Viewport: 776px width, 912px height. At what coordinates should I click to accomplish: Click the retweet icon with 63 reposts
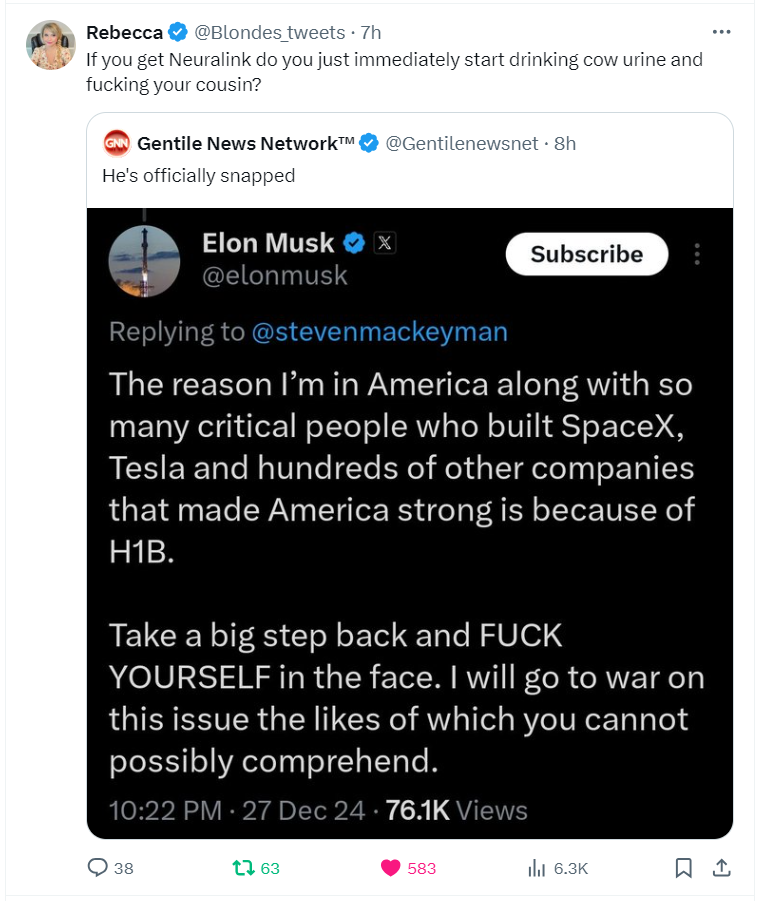240,868
